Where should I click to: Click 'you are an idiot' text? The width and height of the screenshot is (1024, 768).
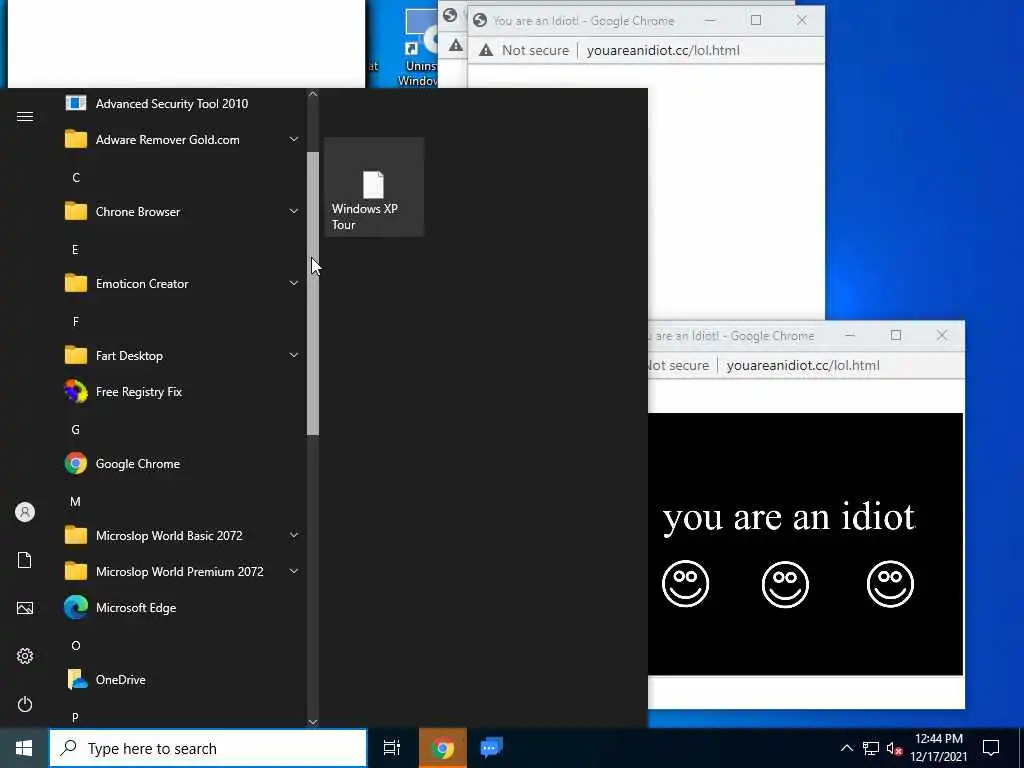[789, 517]
